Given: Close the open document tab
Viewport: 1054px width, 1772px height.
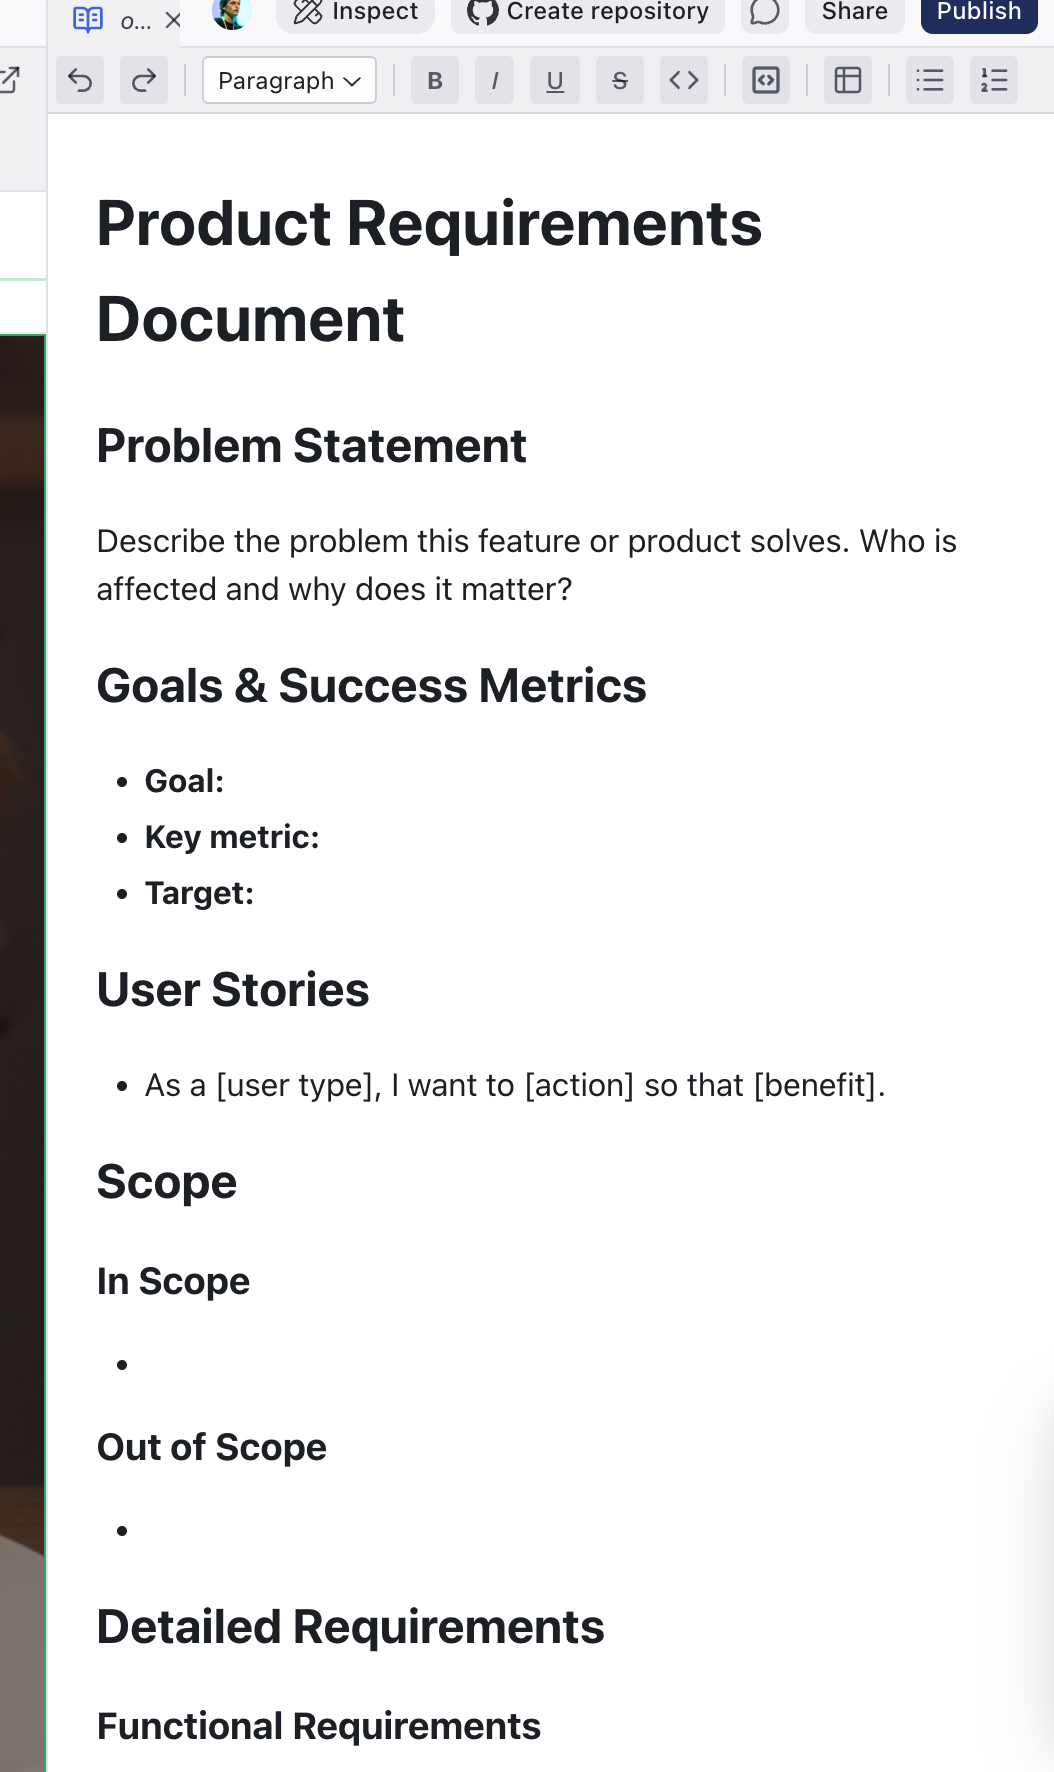Looking at the screenshot, I should [x=173, y=20].
